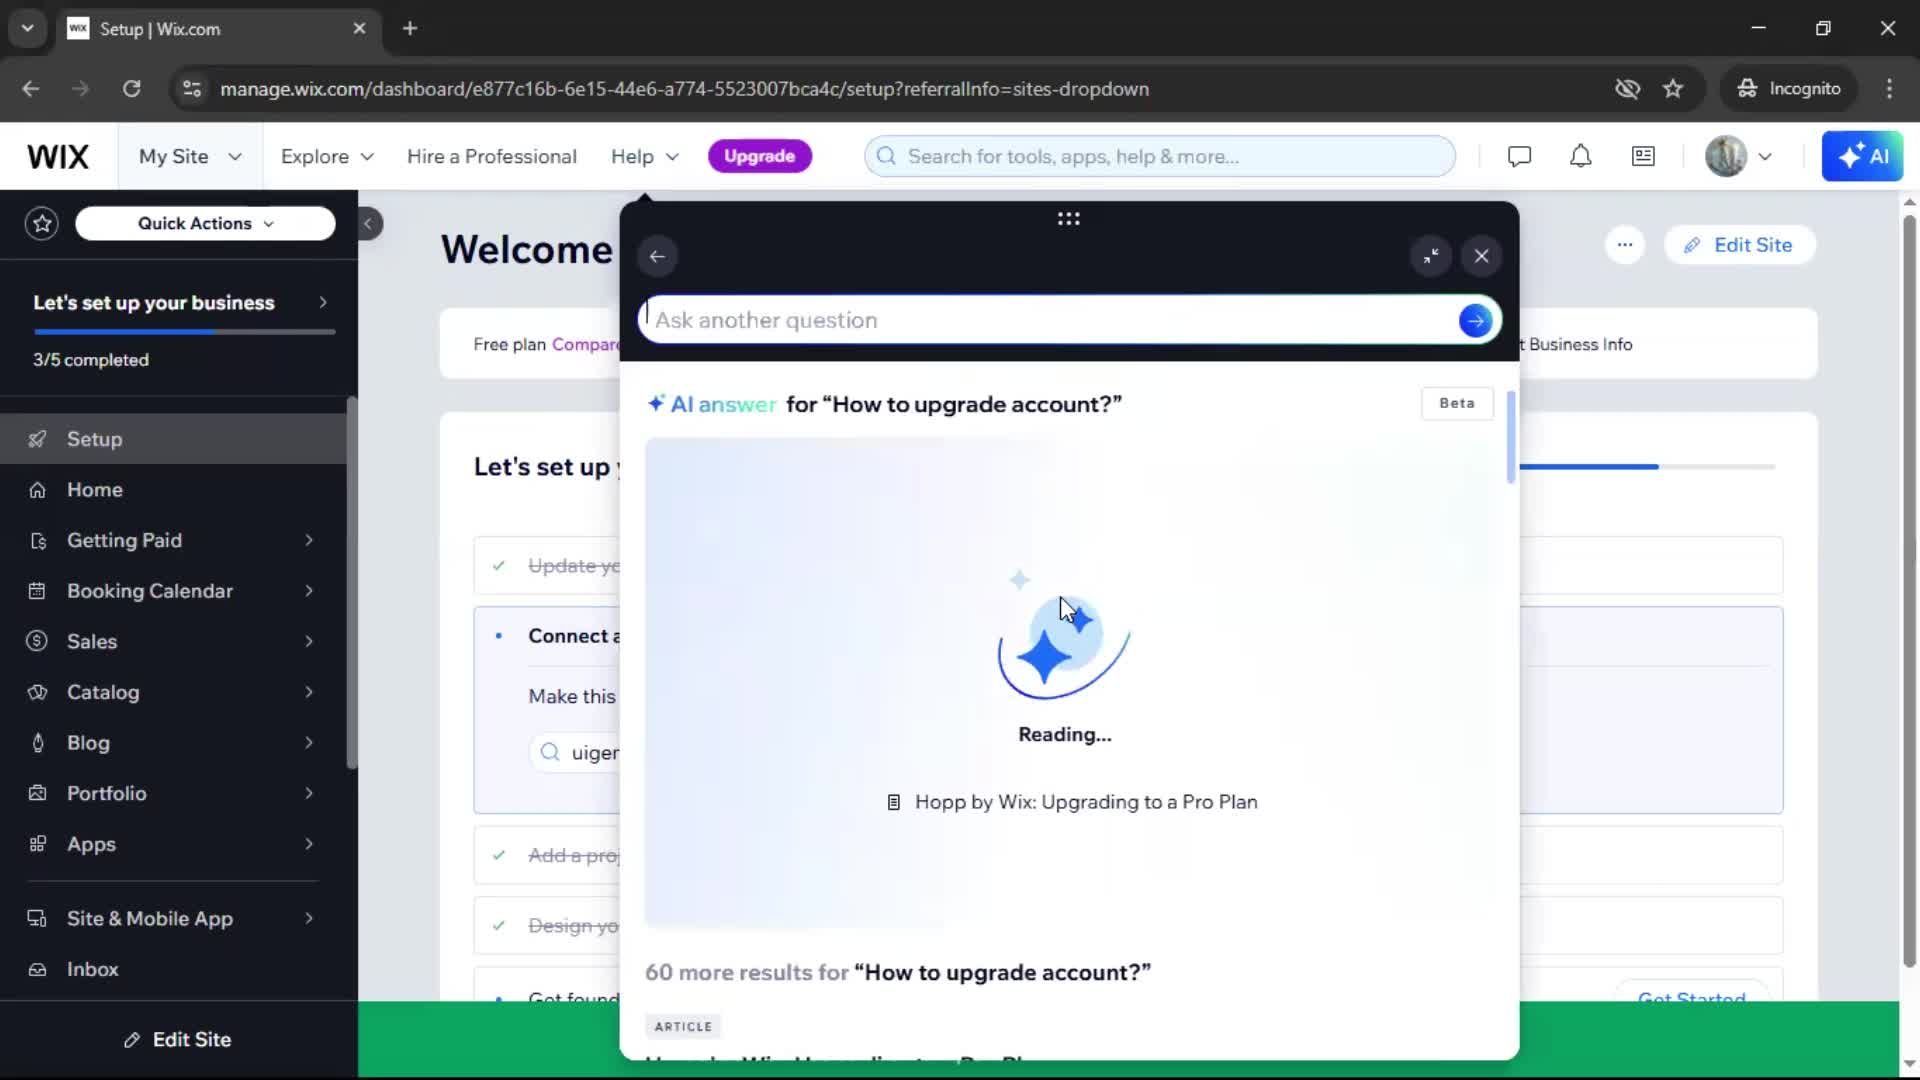Viewport: 1920px width, 1080px height.
Task: Click the browser bookmark star icon
Action: click(1673, 89)
